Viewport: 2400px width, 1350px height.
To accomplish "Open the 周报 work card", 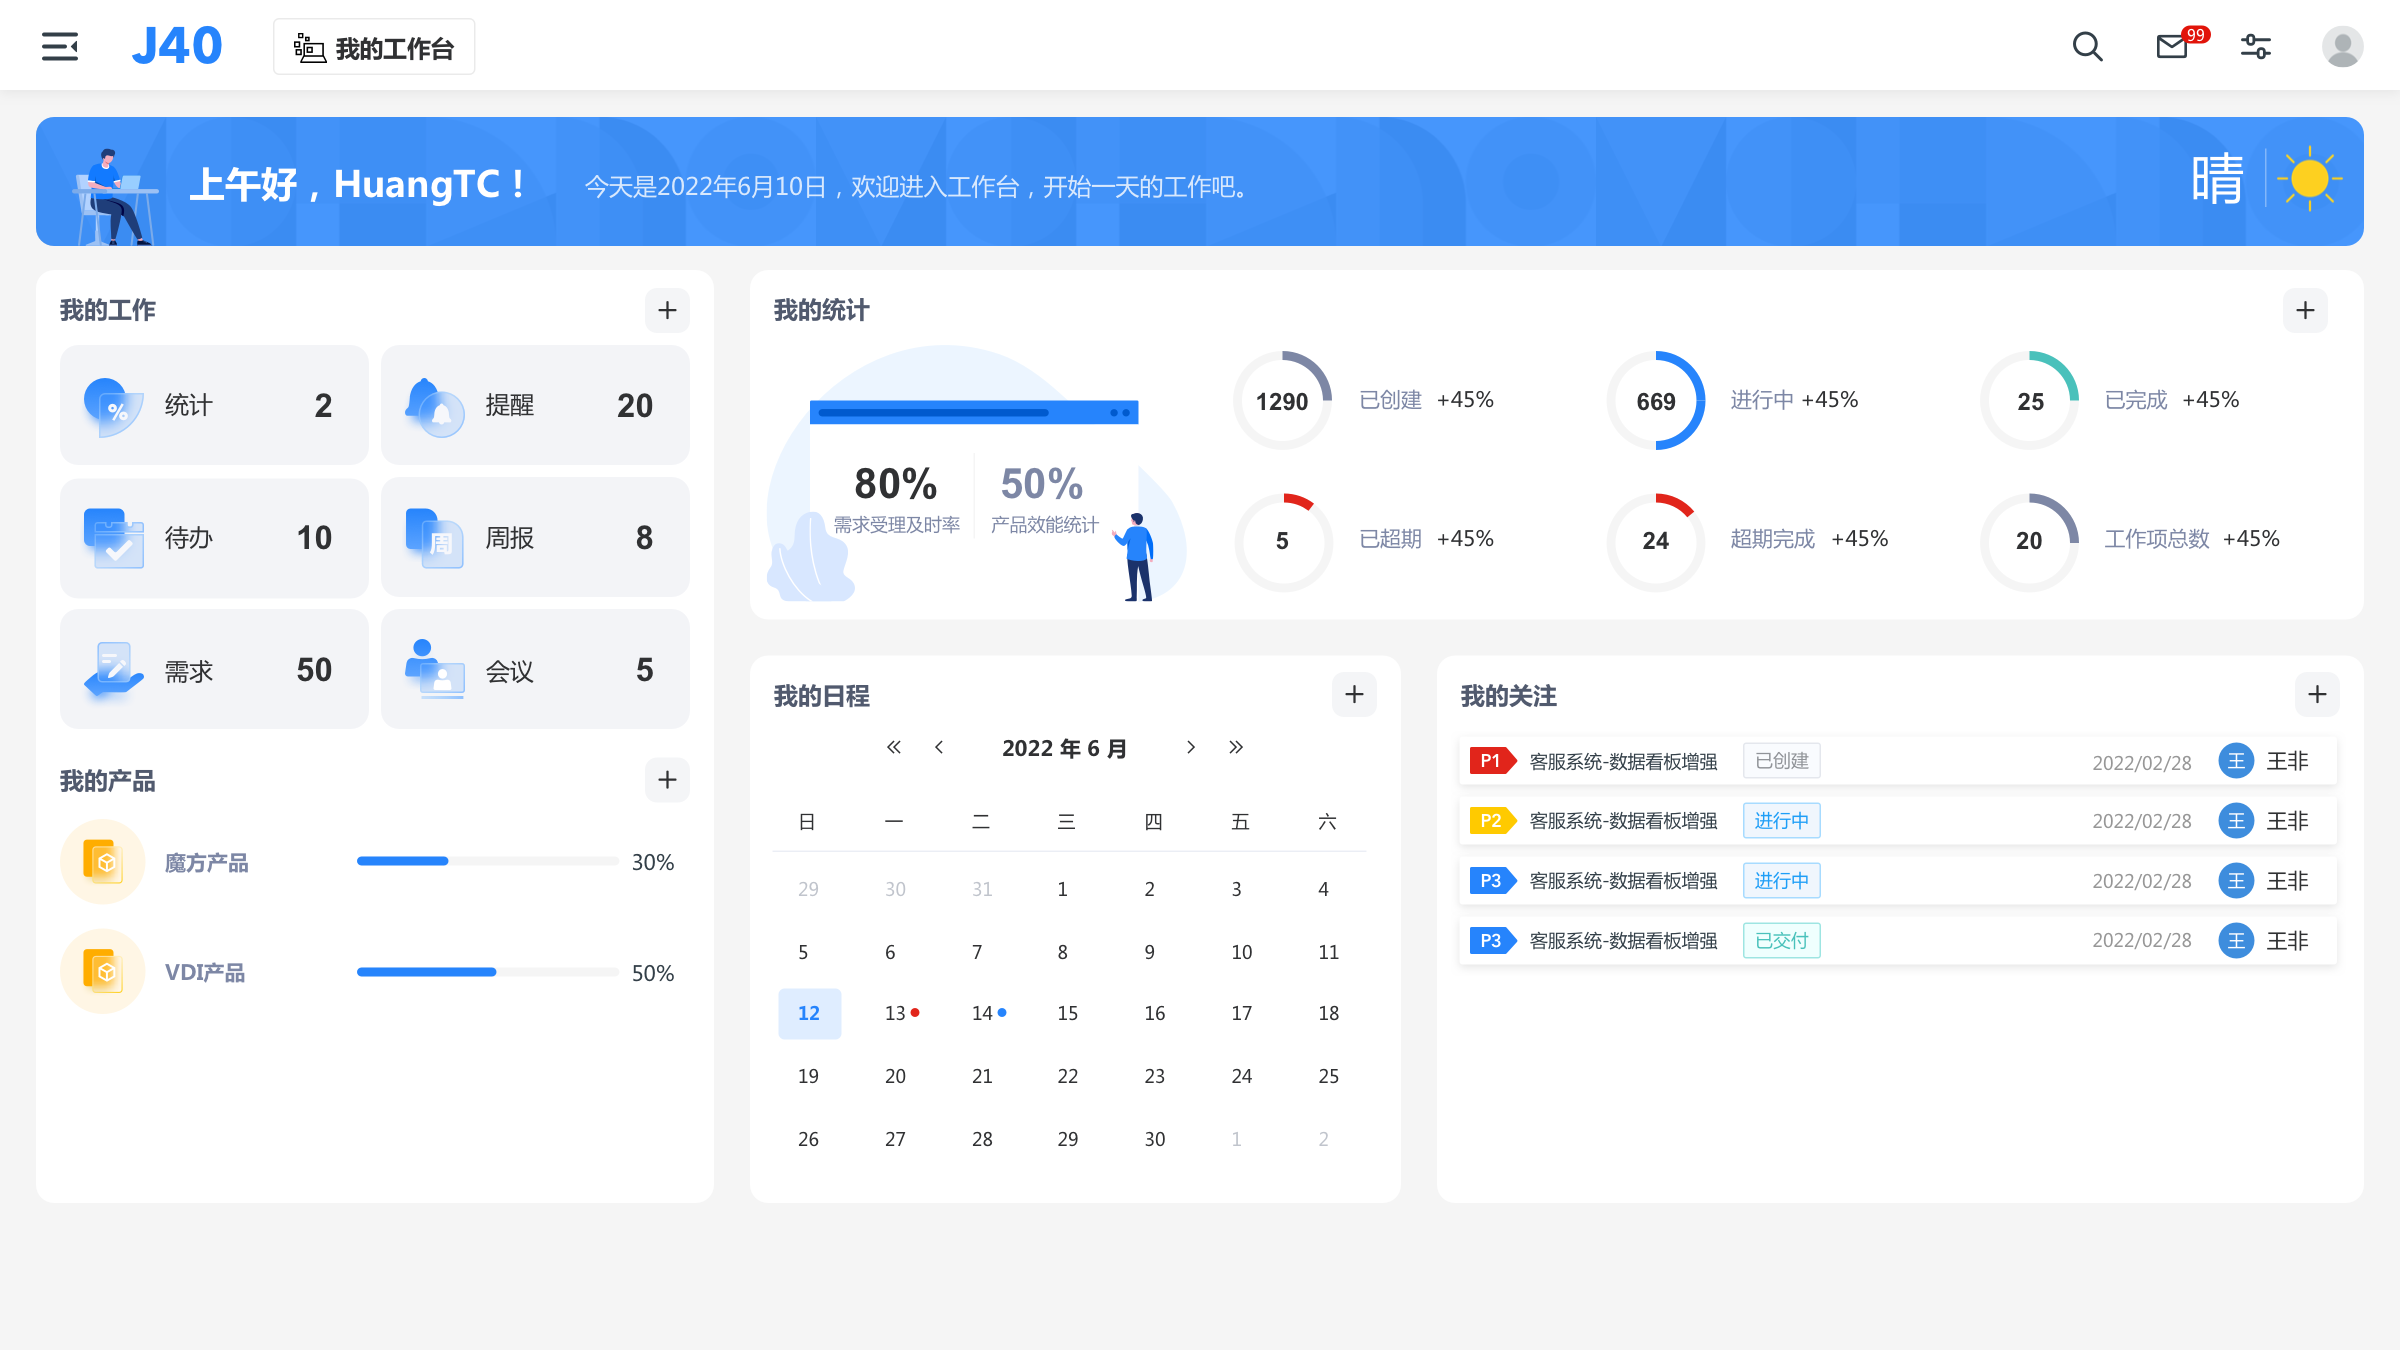I will point(535,538).
